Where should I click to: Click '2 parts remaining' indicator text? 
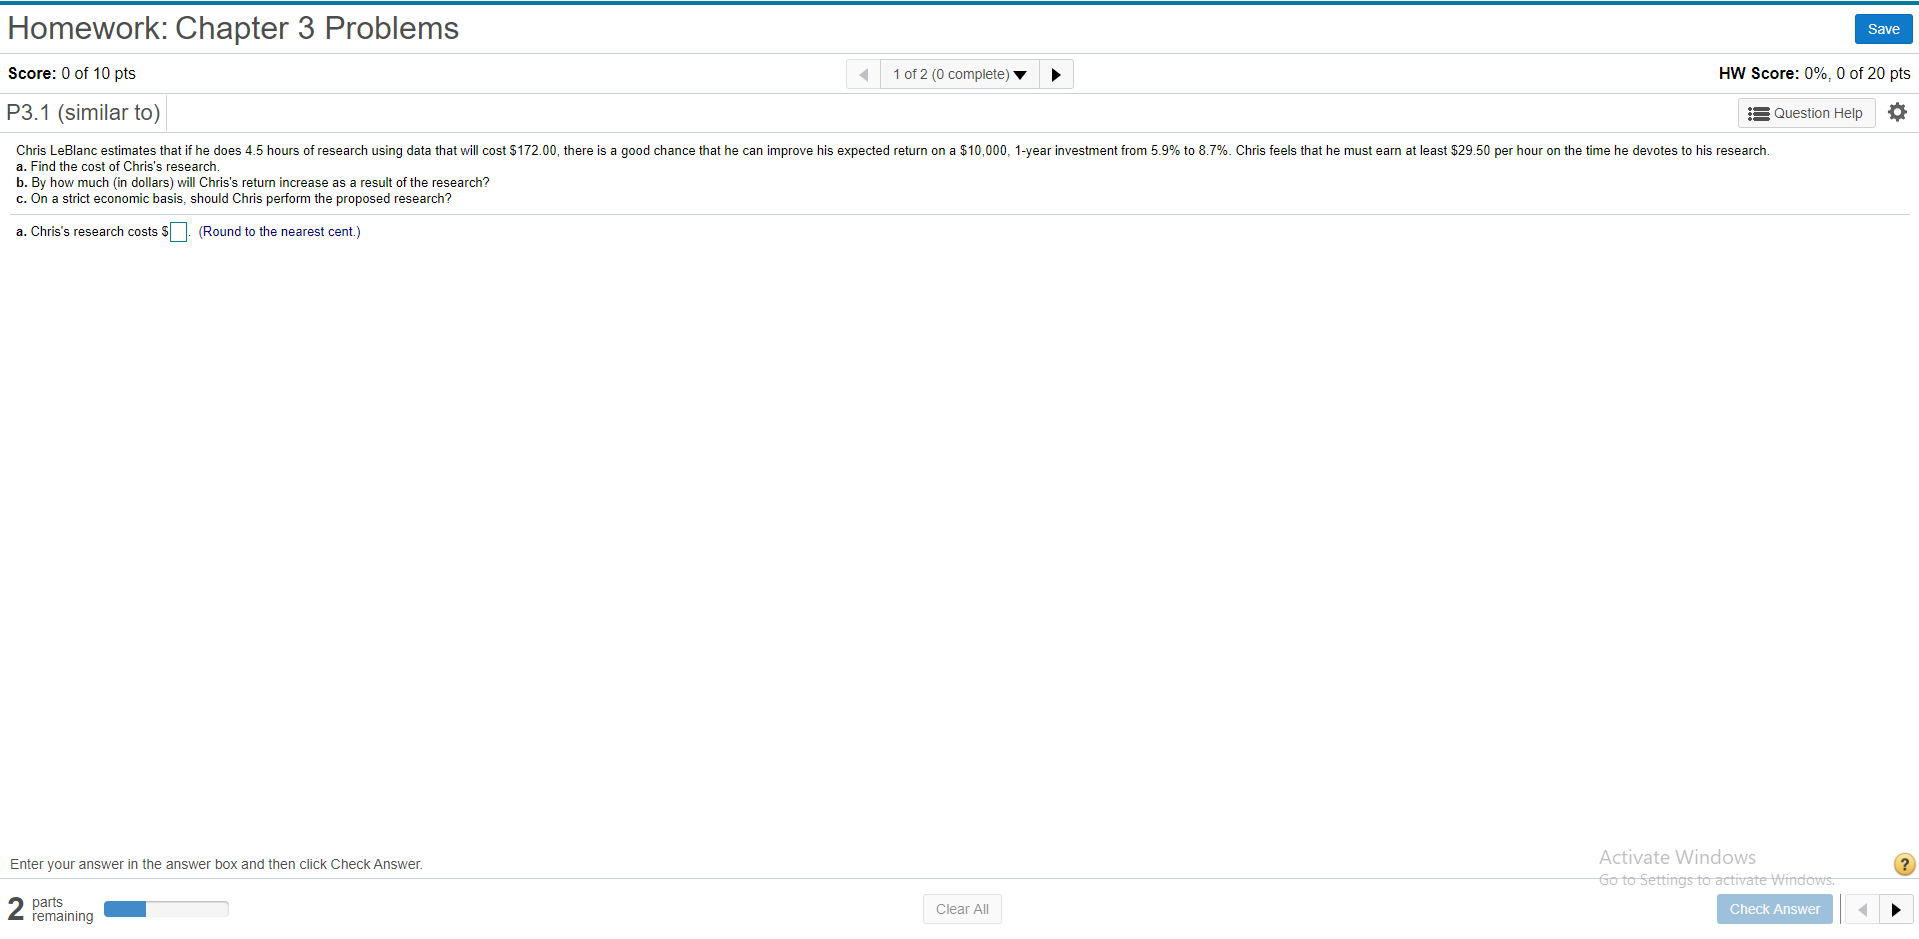[50, 909]
